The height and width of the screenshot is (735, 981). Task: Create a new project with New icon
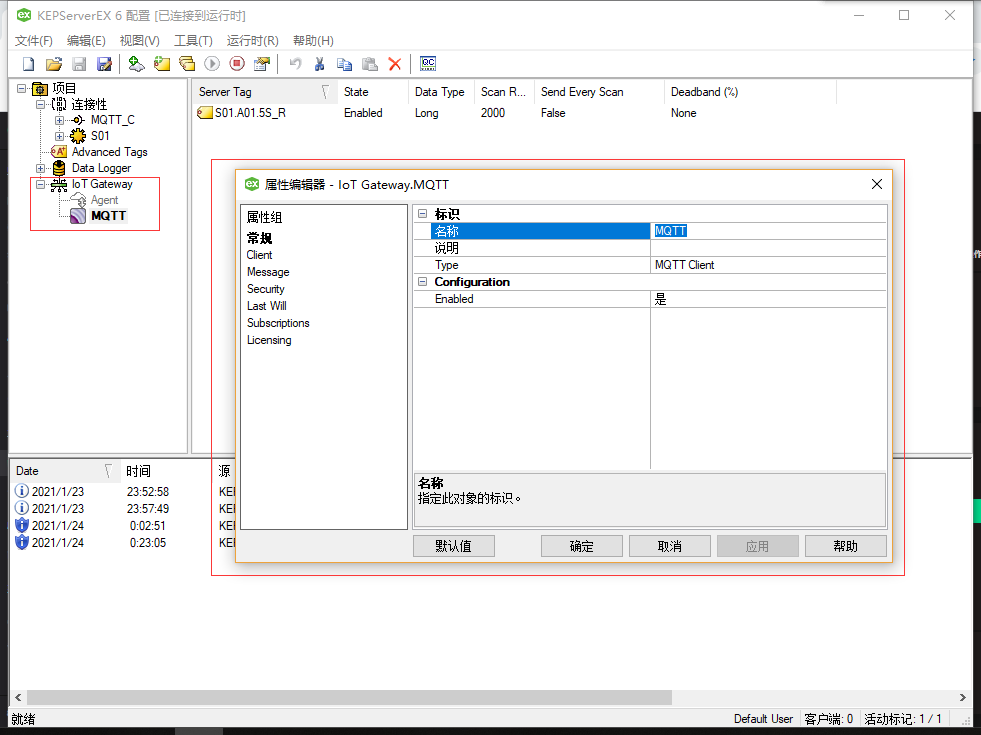click(x=29, y=64)
